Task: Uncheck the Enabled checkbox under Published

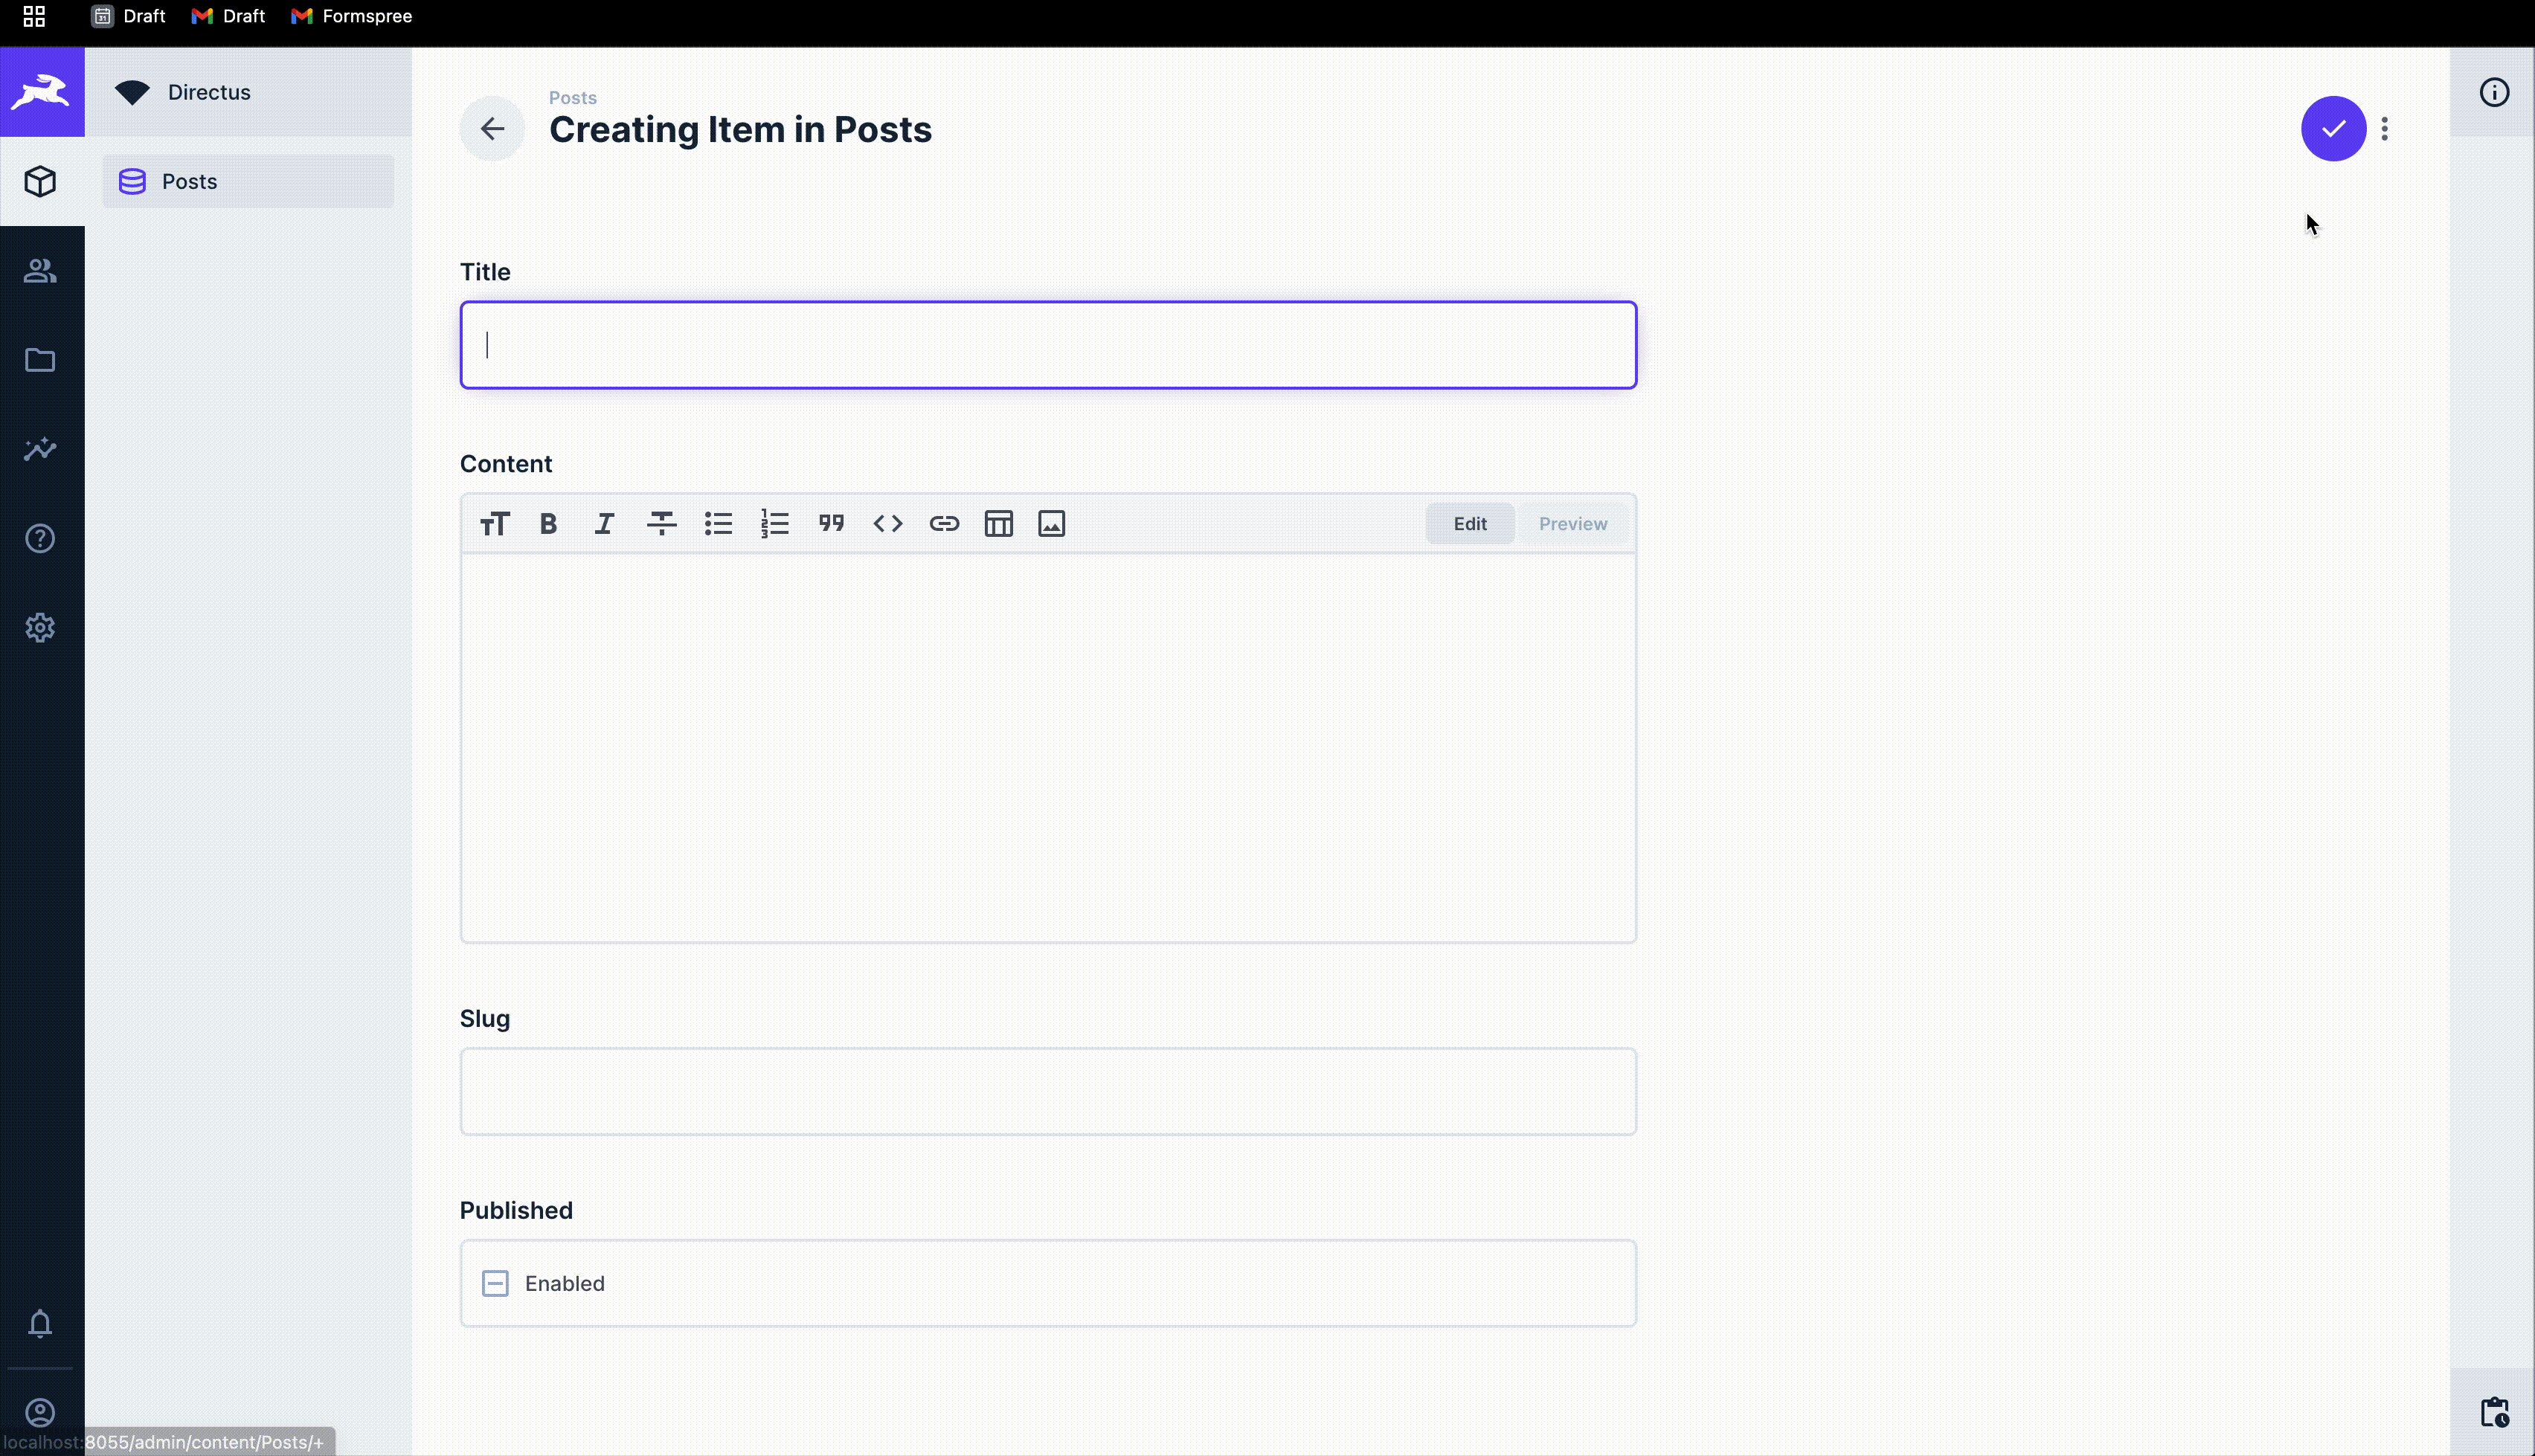Action: (495, 1282)
